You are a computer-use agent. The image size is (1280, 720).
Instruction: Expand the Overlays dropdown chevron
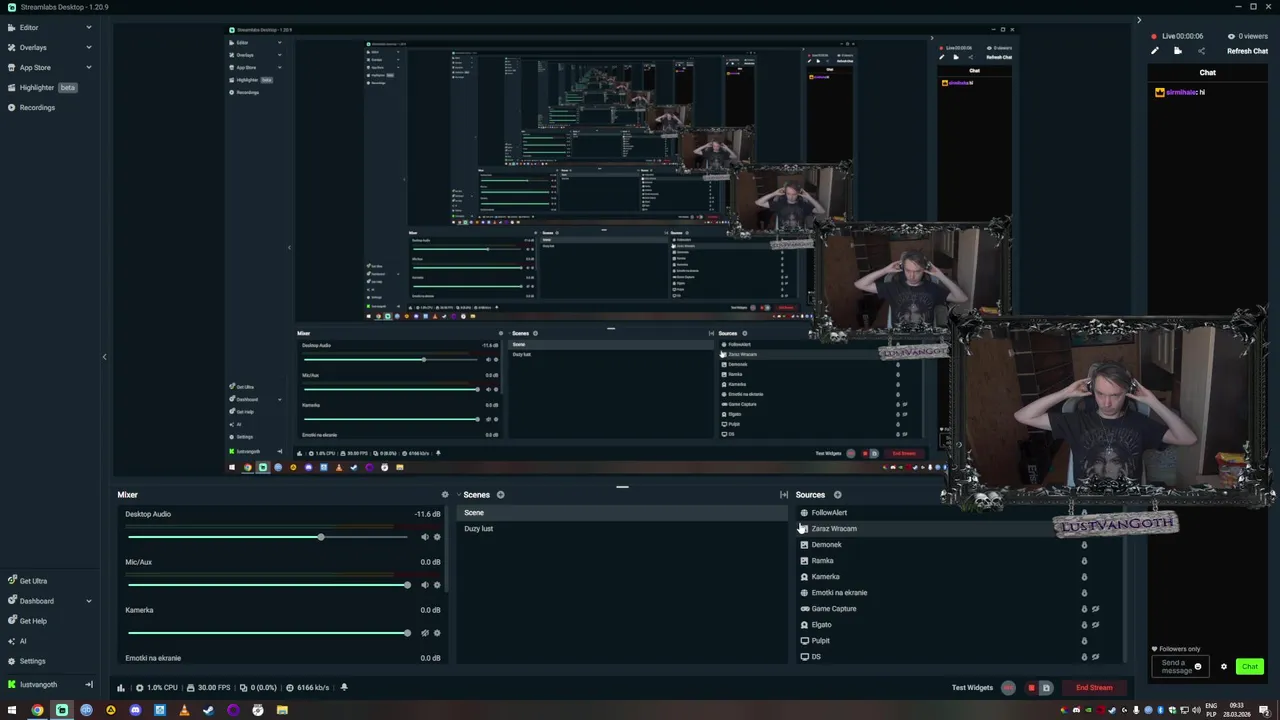tap(88, 47)
